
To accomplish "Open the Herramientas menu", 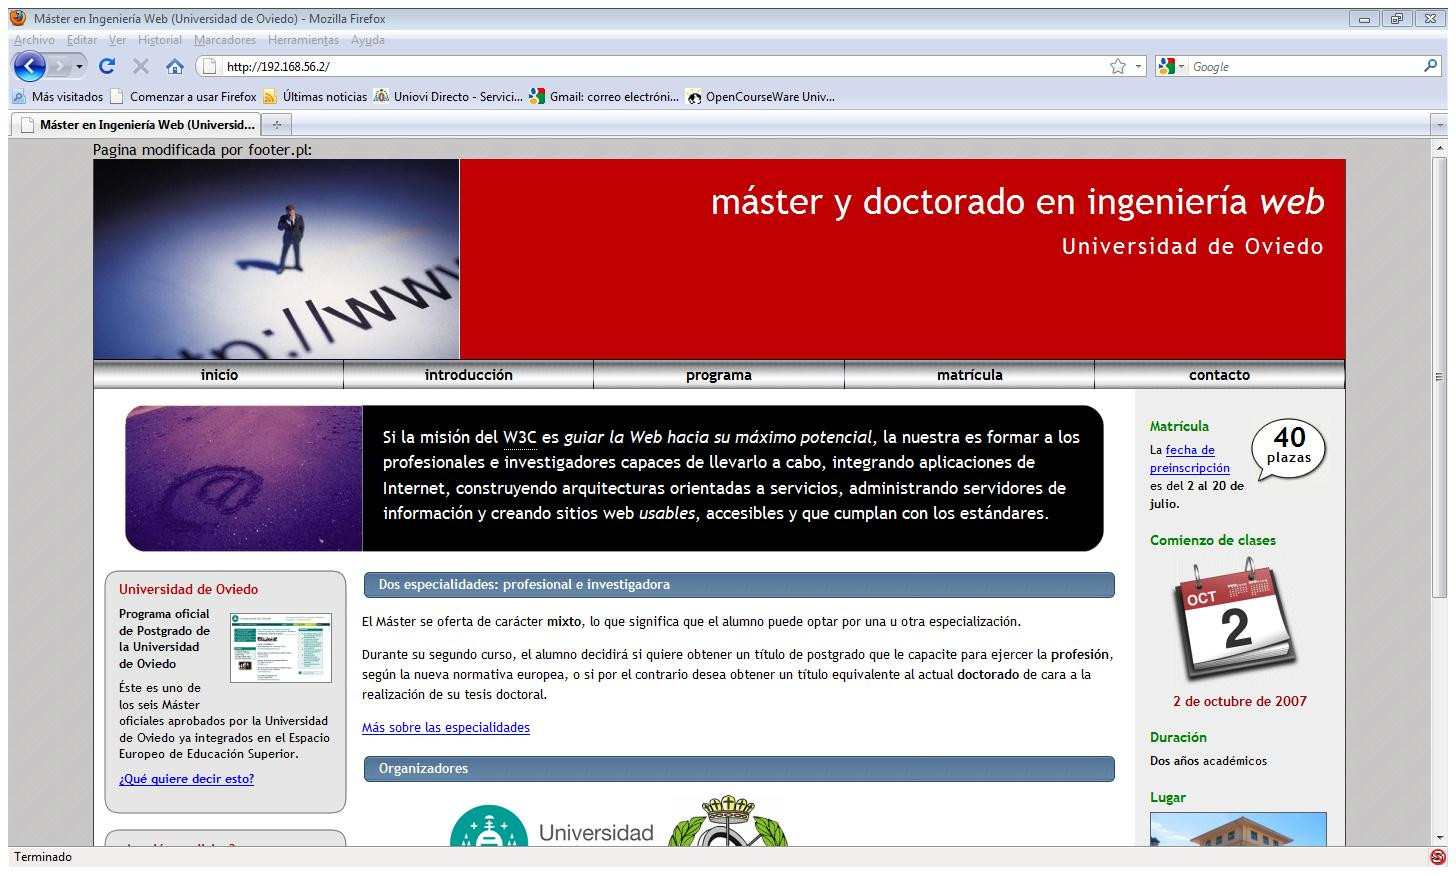I will click(303, 40).
